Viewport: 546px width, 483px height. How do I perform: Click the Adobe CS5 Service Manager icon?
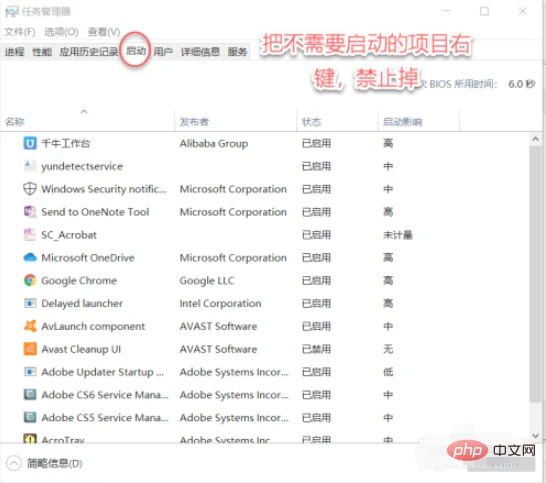[30, 418]
